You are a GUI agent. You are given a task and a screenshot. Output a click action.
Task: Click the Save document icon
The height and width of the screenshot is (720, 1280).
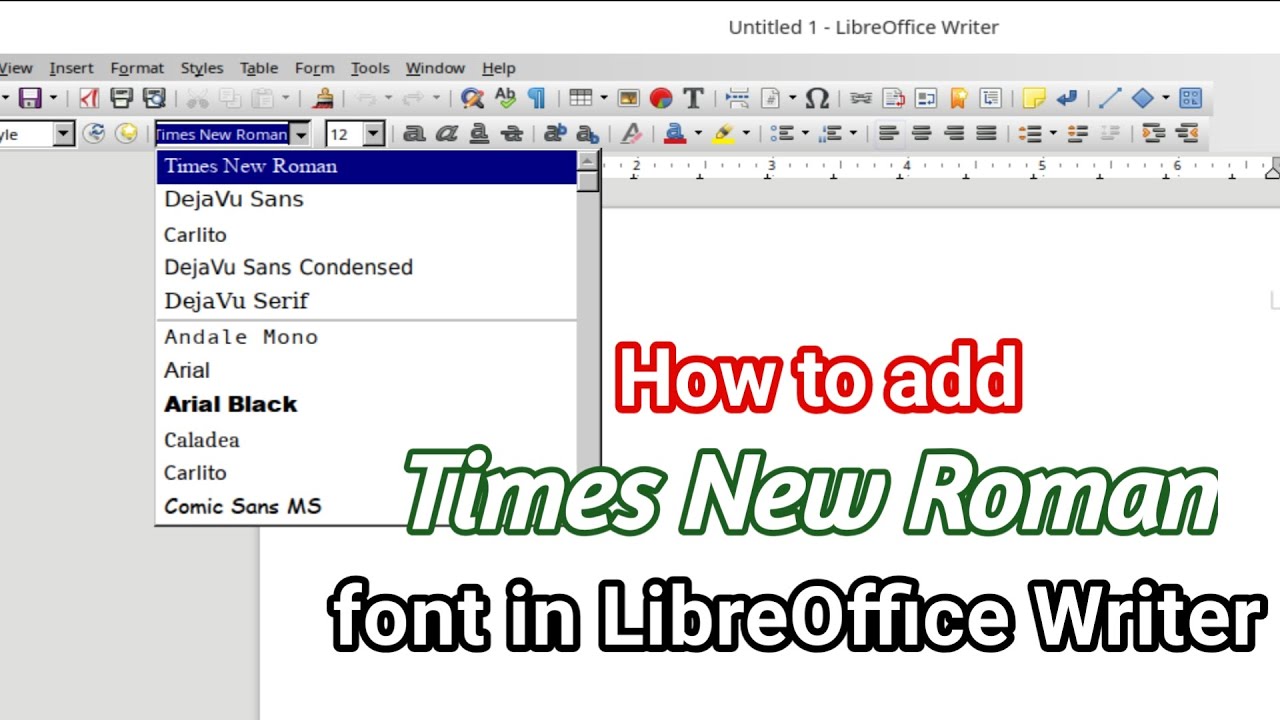[x=30, y=98]
